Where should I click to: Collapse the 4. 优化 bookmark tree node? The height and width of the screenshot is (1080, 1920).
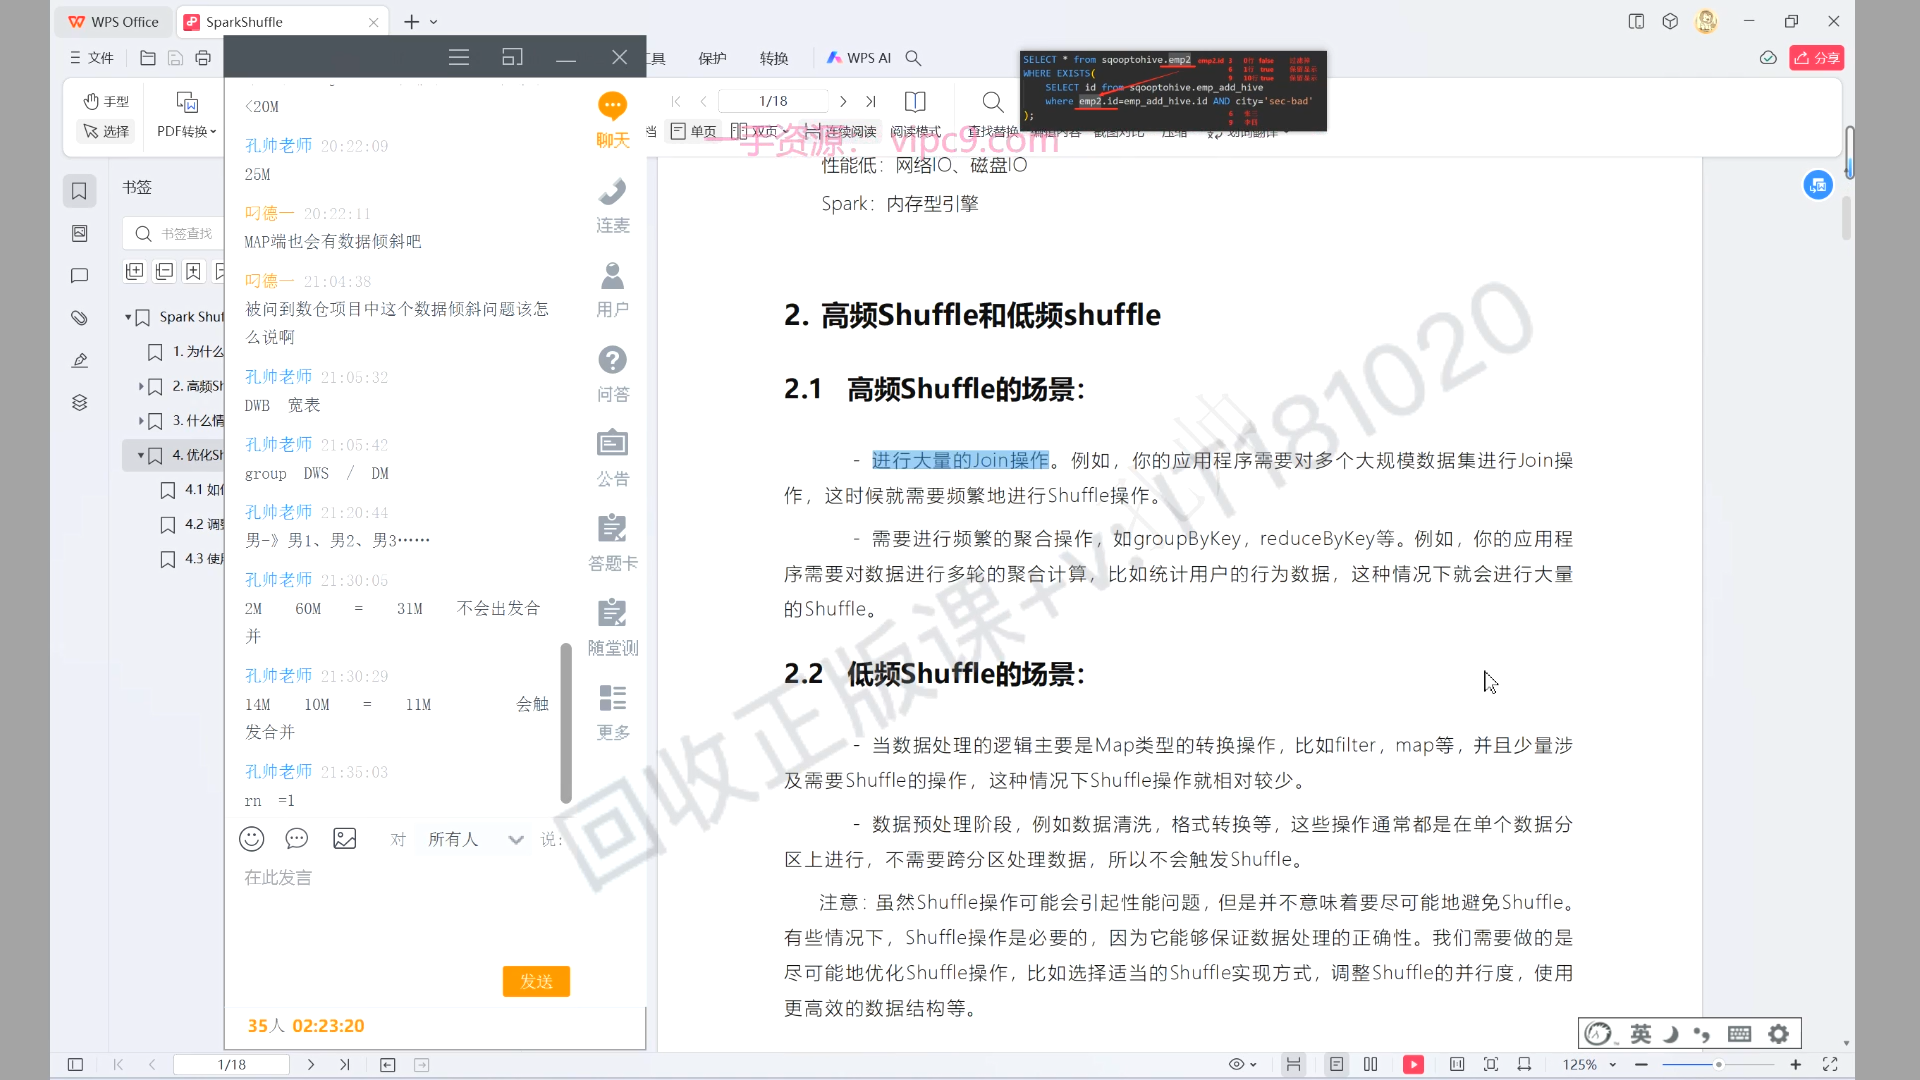point(141,455)
